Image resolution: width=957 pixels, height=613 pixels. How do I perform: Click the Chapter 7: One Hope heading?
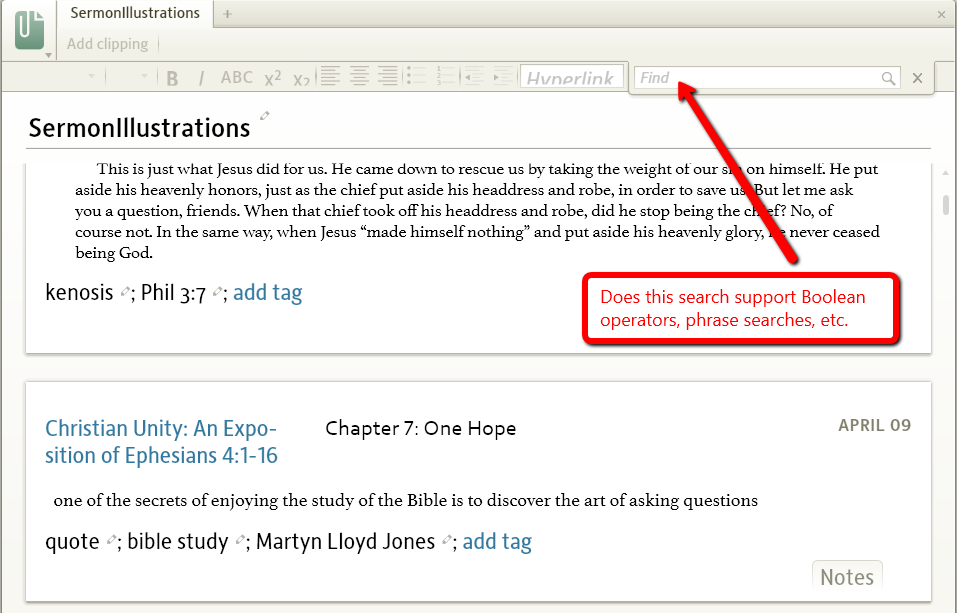(x=421, y=429)
